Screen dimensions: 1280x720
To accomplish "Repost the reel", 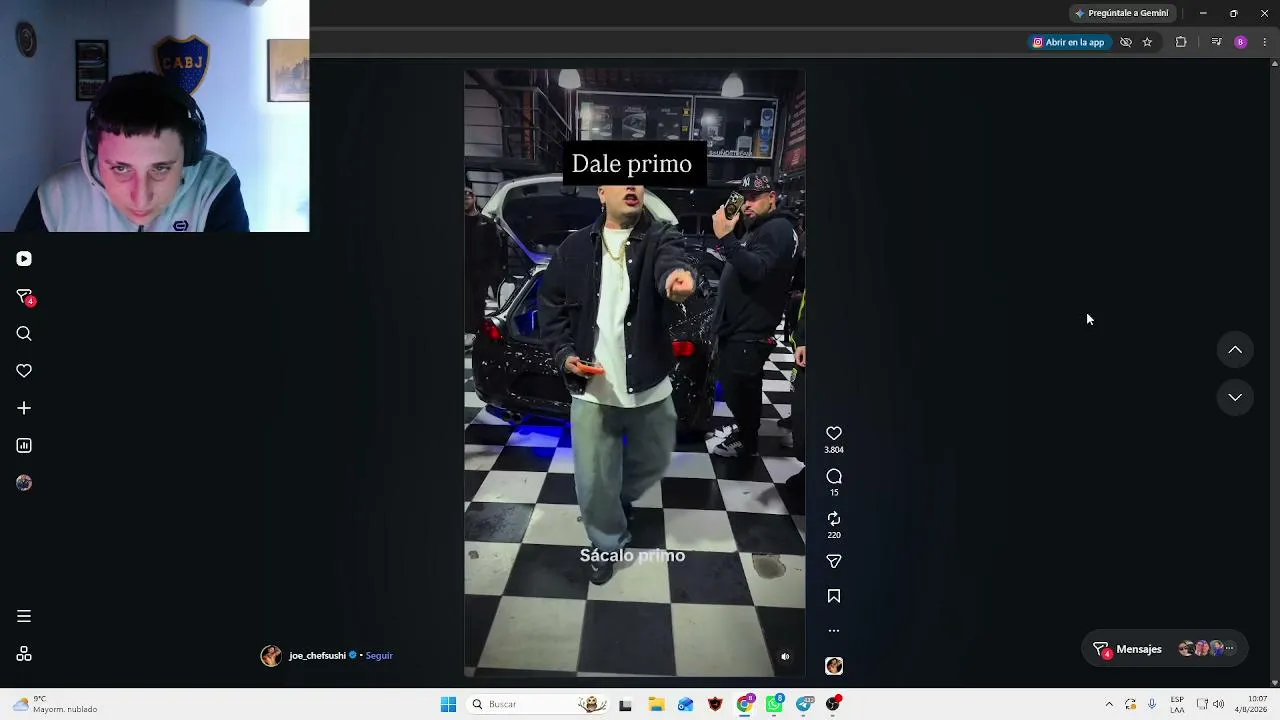I will pyautogui.click(x=834, y=519).
